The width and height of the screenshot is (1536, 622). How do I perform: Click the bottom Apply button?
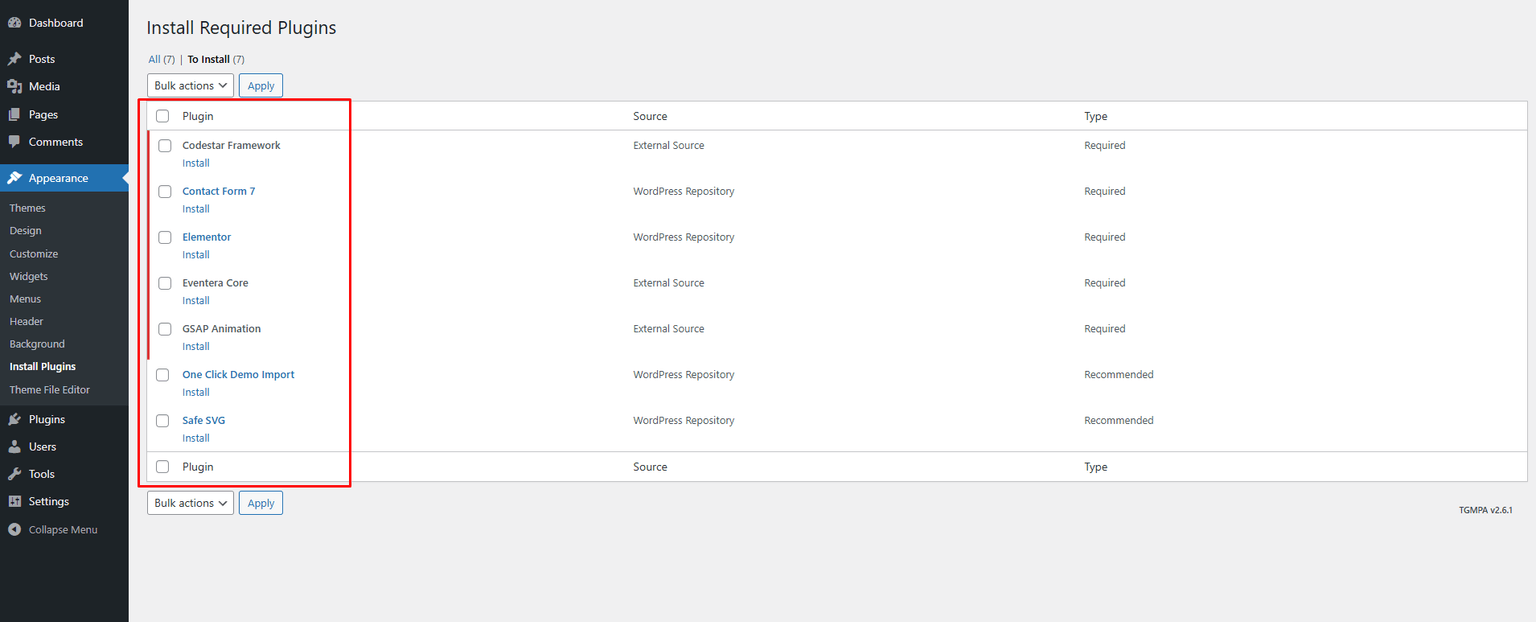[x=261, y=503]
